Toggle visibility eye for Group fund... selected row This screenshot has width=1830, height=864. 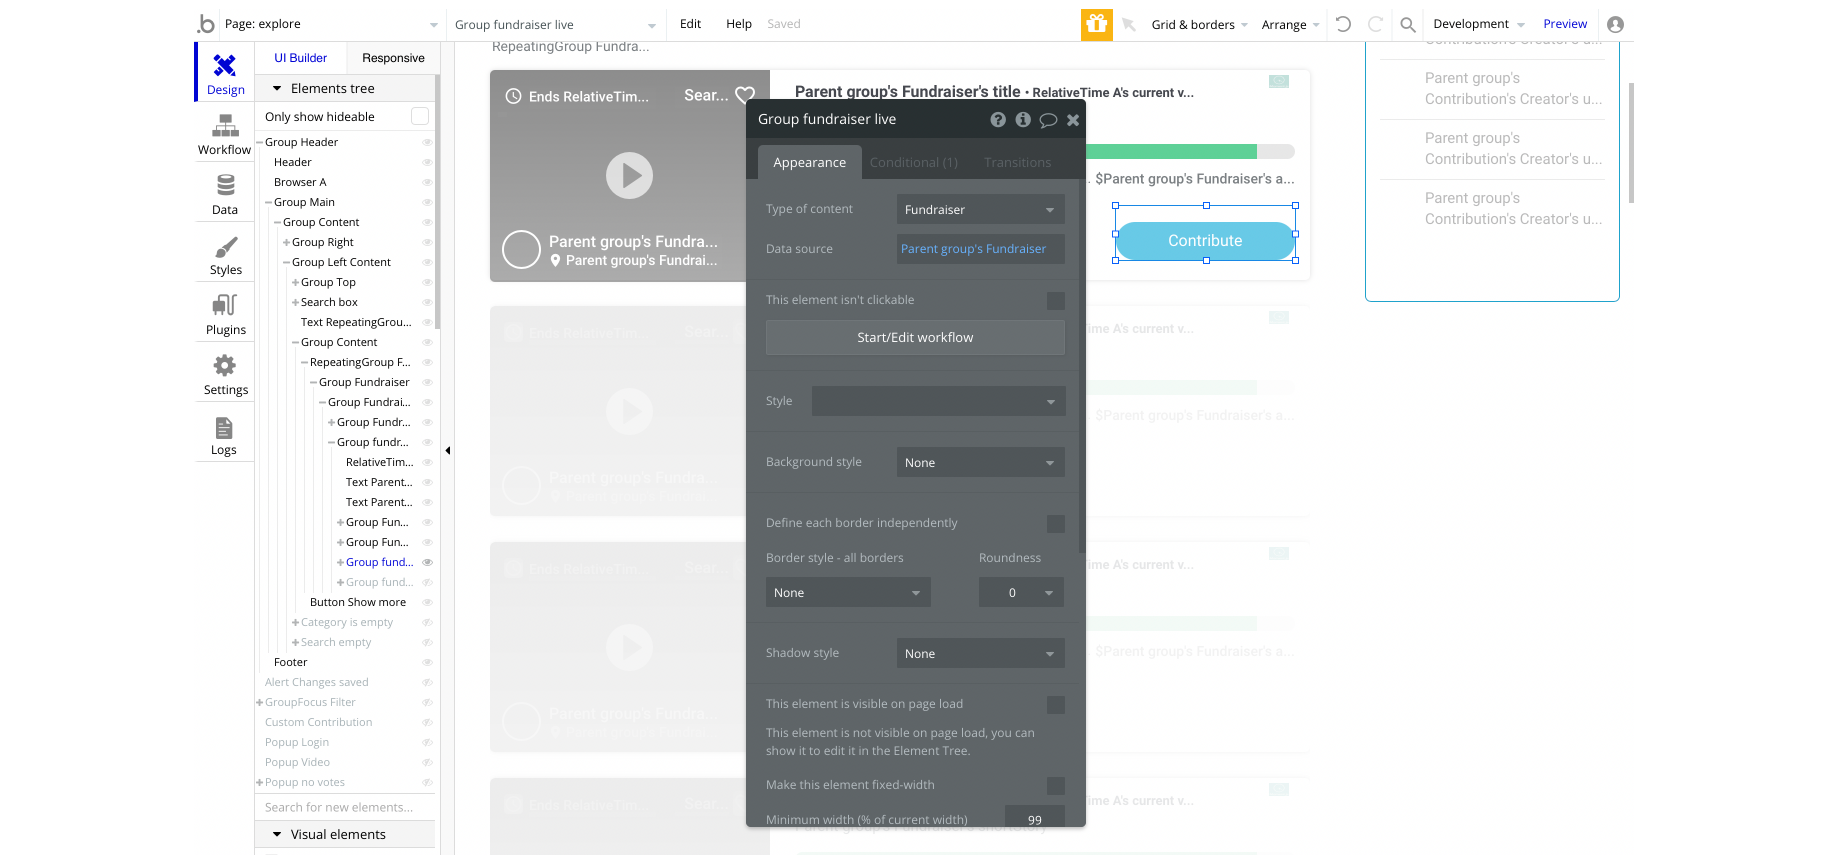tap(427, 562)
